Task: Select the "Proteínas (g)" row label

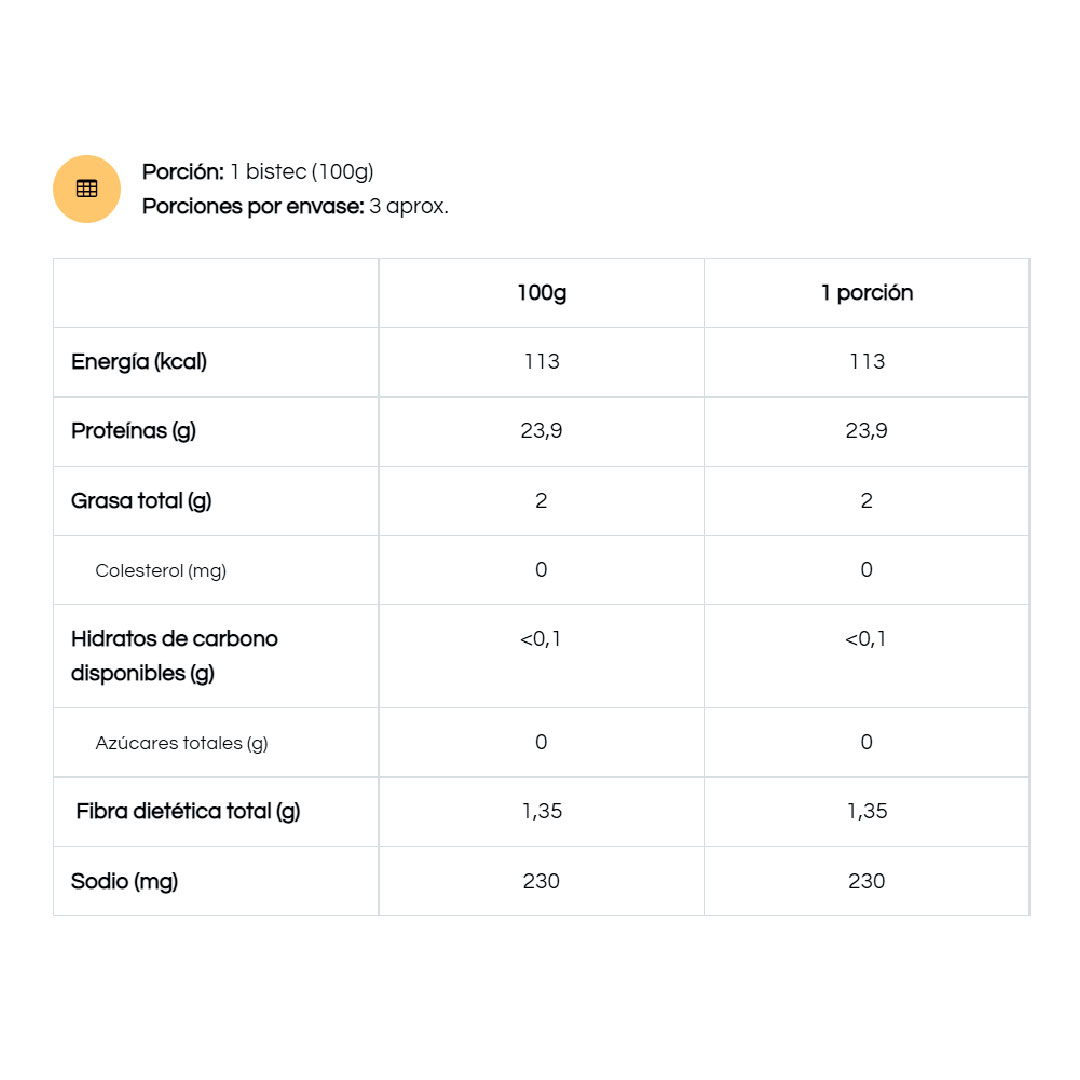Action: tap(133, 431)
